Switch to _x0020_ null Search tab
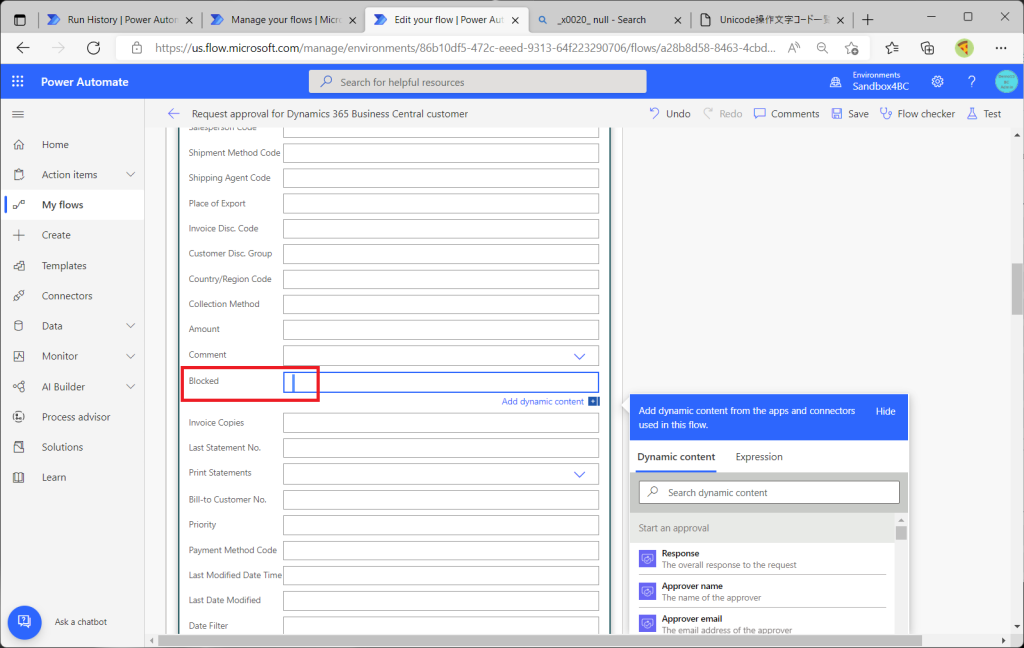Viewport: 1024px width, 648px height. point(609,20)
